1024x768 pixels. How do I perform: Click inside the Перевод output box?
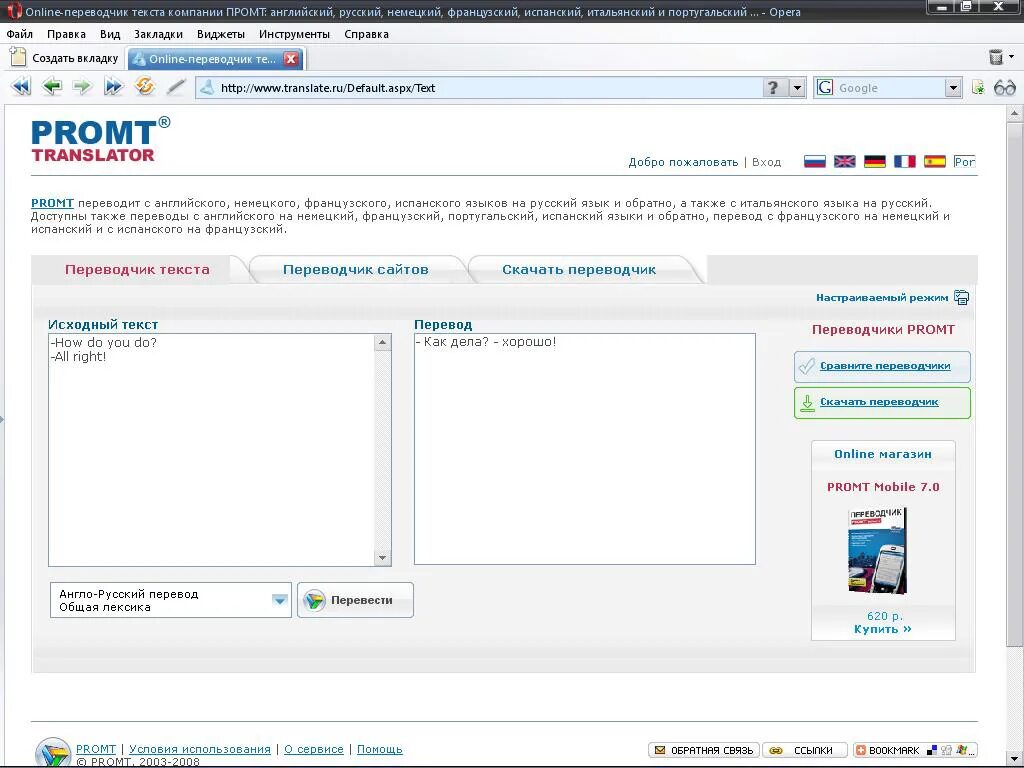[x=584, y=449]
